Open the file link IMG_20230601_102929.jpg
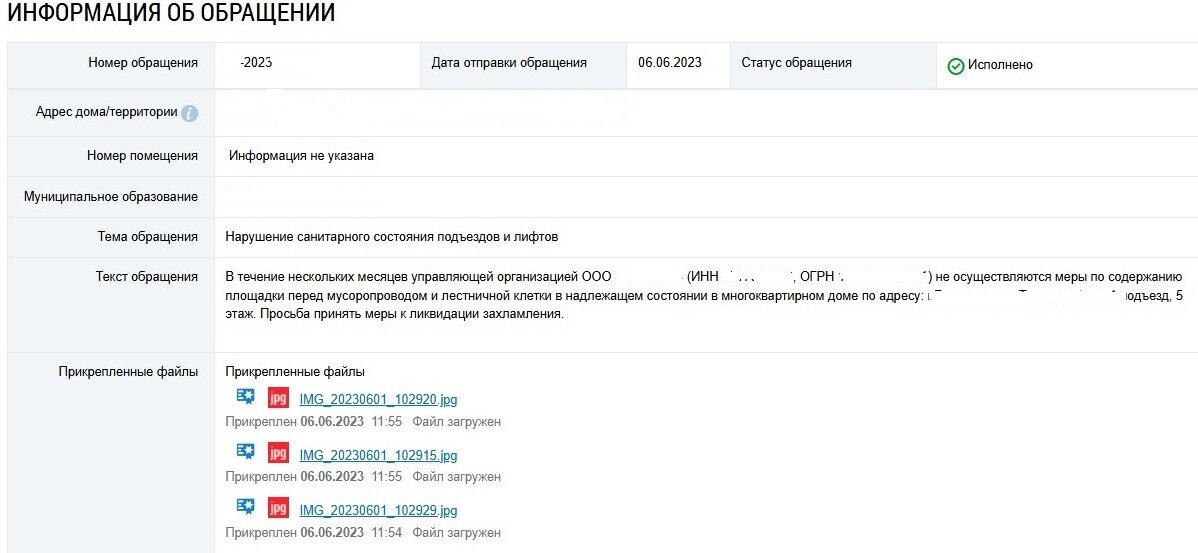 (x=378, y=510)
